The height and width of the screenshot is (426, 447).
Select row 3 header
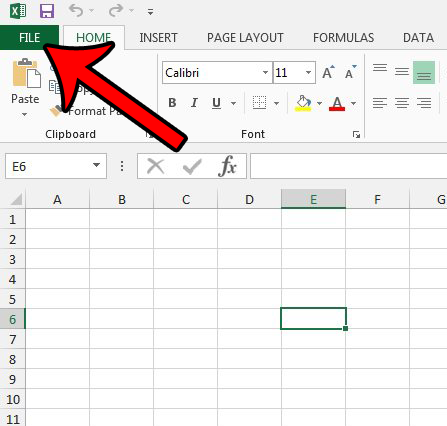point(13,259)
